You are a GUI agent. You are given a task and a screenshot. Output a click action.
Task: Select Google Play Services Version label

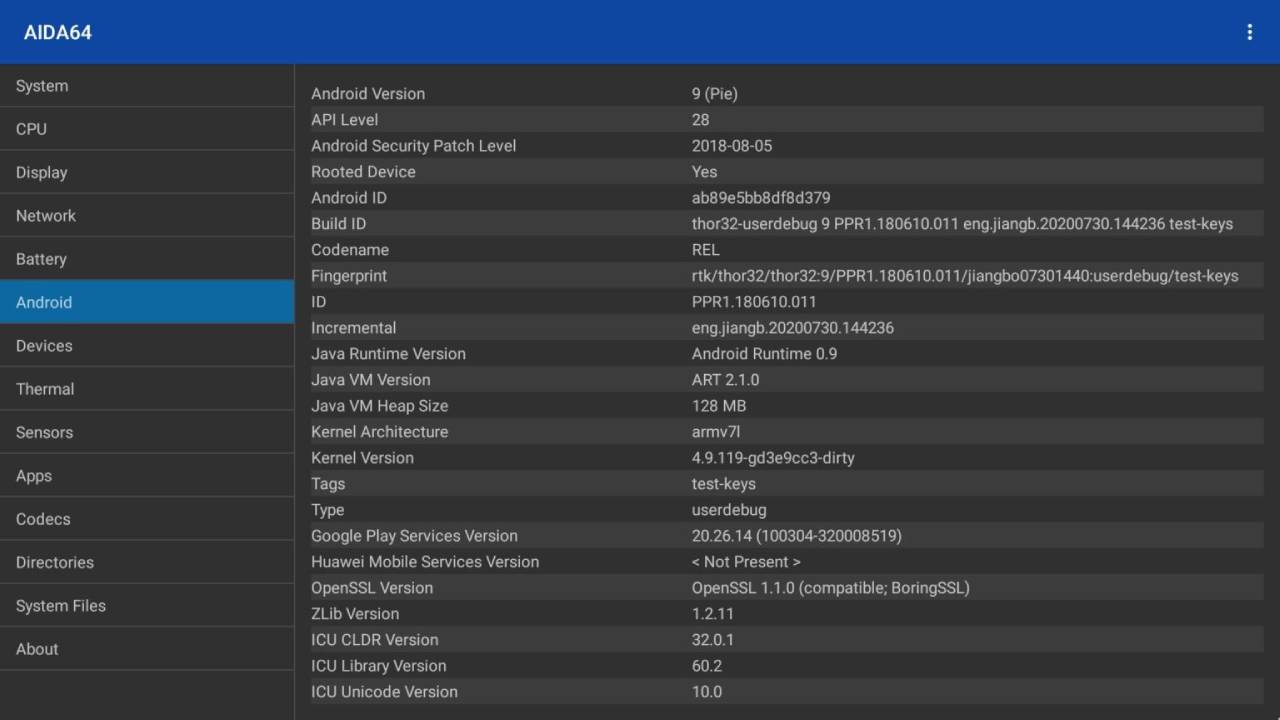pyautogui.click(x=414, y=536)
